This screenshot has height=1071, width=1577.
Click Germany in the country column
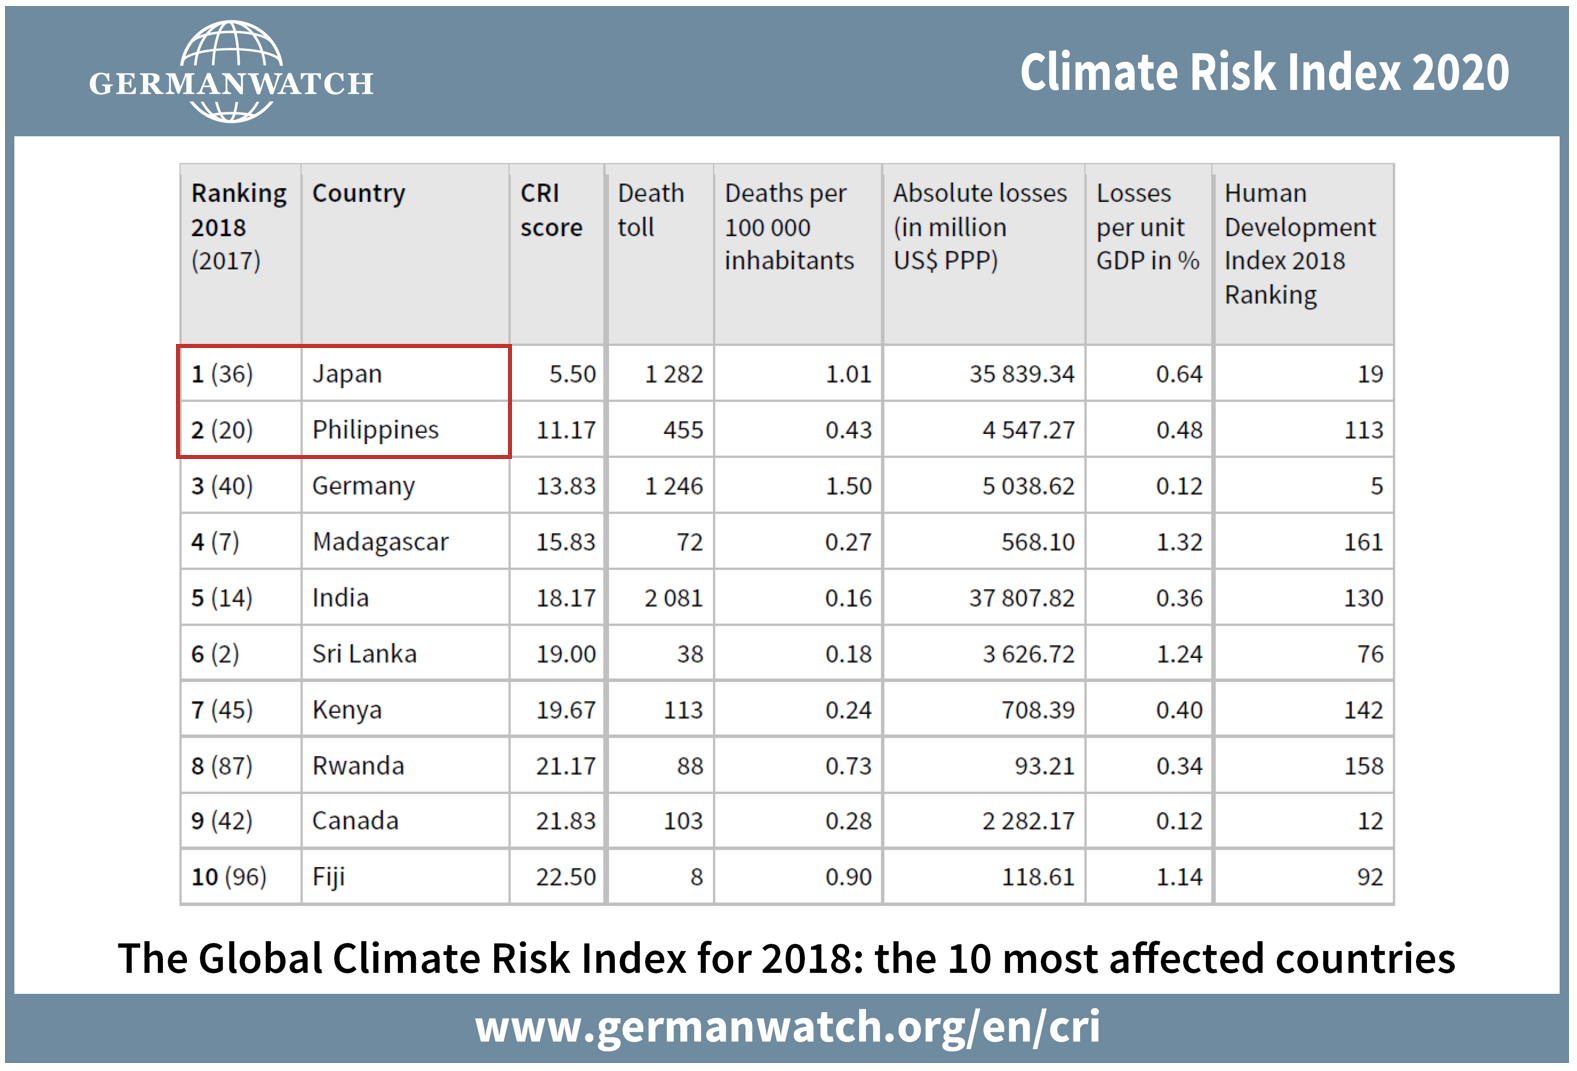363,486
